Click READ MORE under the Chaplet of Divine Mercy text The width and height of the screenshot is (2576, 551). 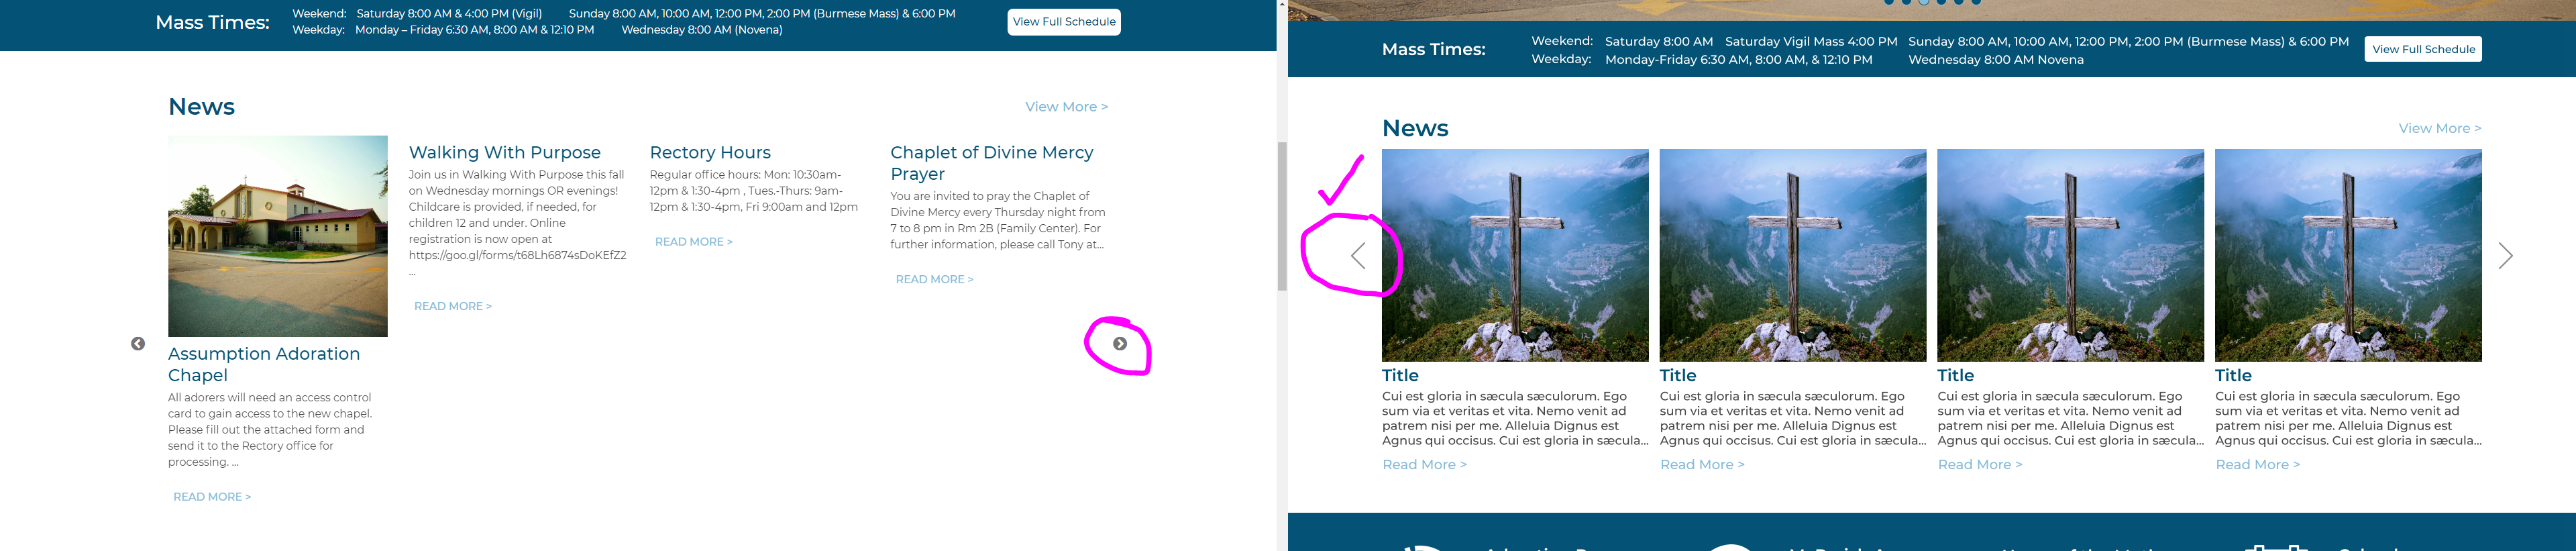(x=934, y=279)
